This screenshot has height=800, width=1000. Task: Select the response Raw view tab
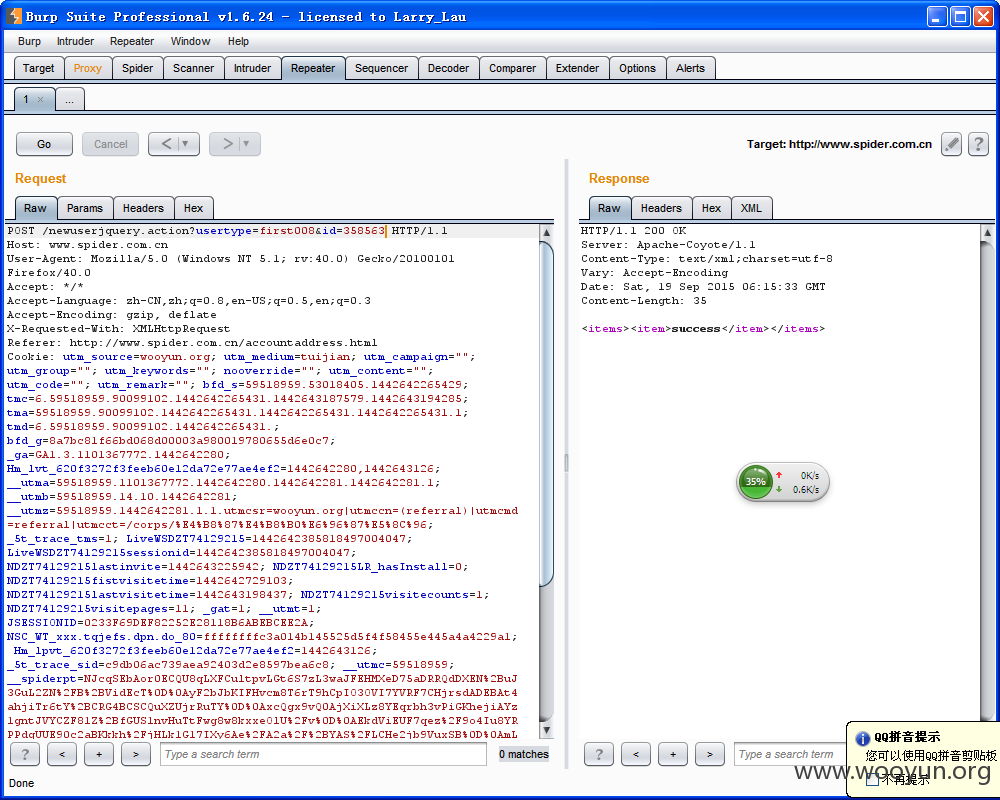point(609,209)
